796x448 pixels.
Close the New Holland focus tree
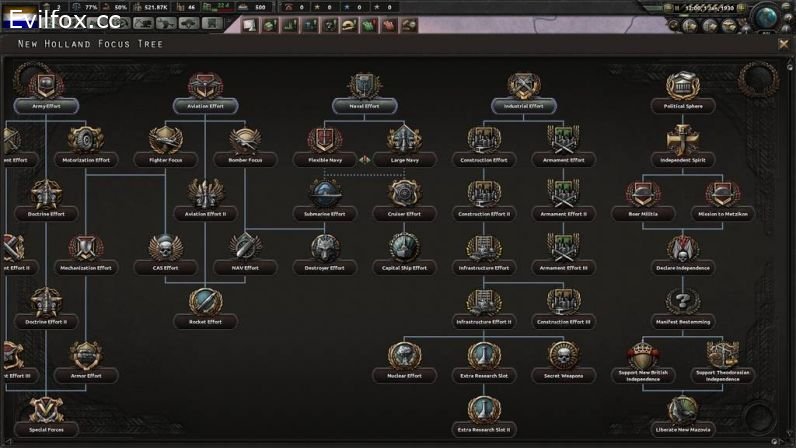783,44
